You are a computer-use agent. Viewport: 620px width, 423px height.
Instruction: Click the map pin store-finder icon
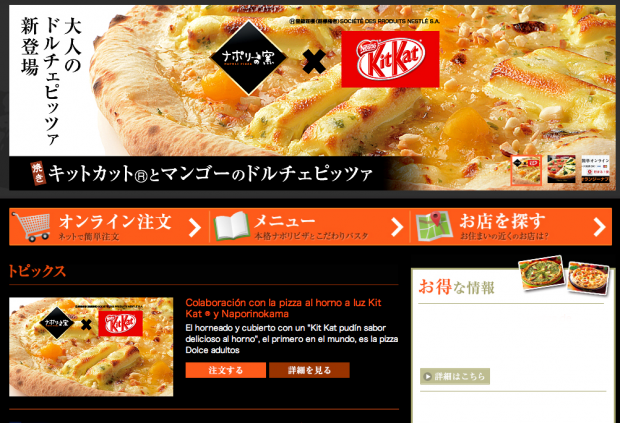point(434,227)
